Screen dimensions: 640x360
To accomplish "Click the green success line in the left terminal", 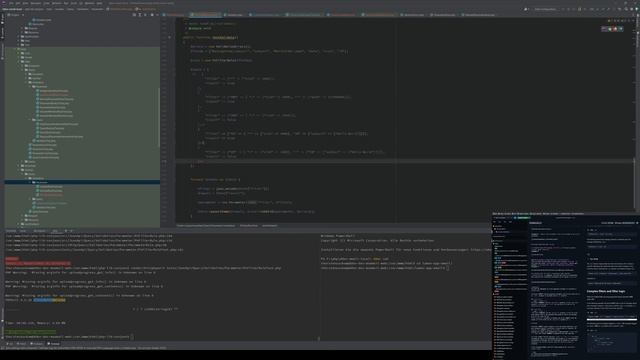I will tap(31, 332).
